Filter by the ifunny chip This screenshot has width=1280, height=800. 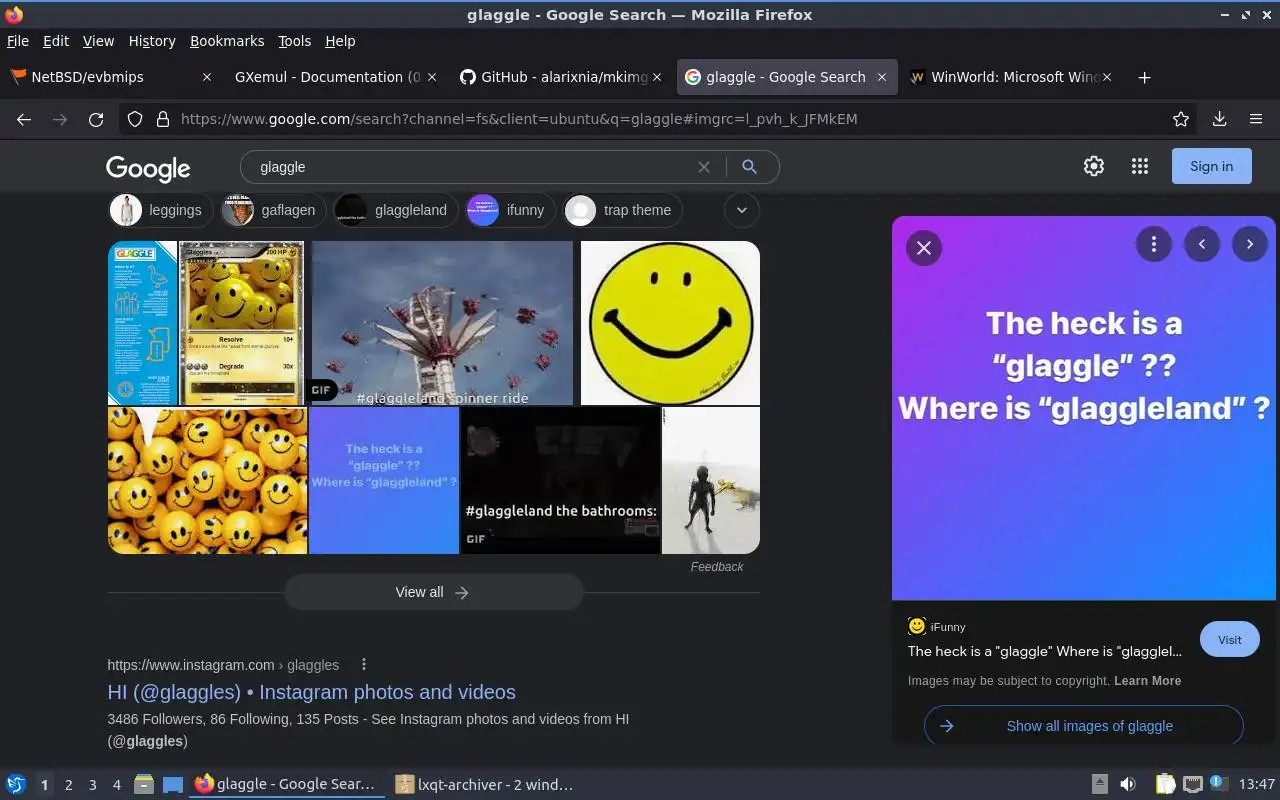(510, 210)
